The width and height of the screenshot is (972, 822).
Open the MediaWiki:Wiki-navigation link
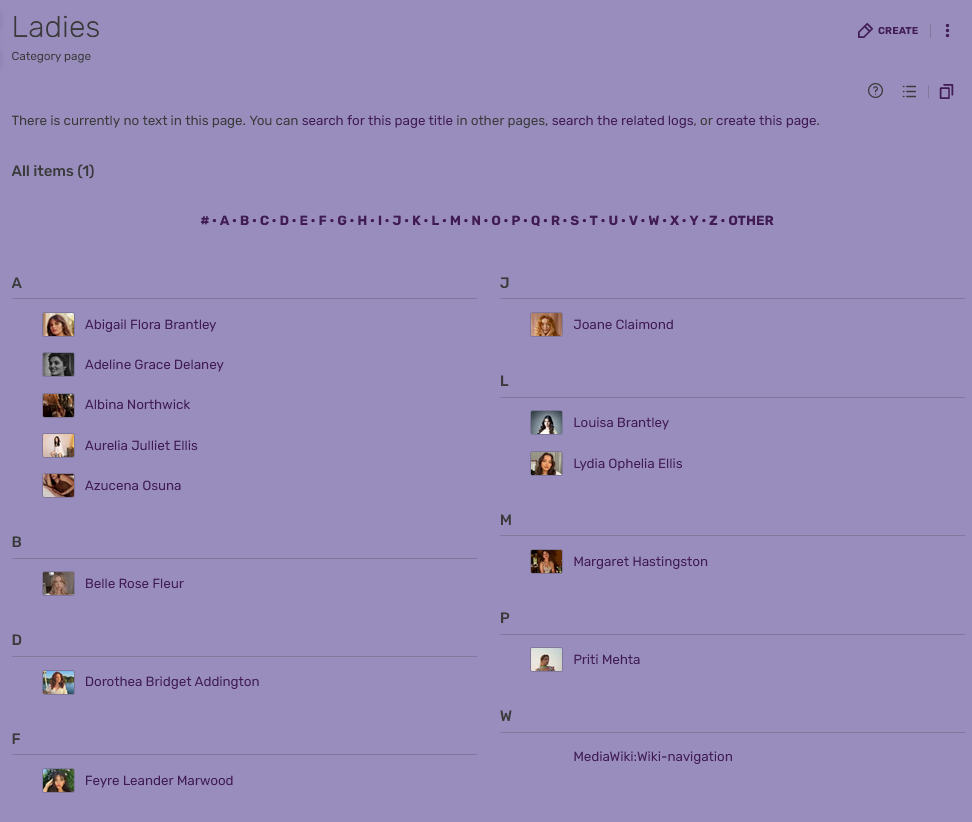(x=652, y=757)
